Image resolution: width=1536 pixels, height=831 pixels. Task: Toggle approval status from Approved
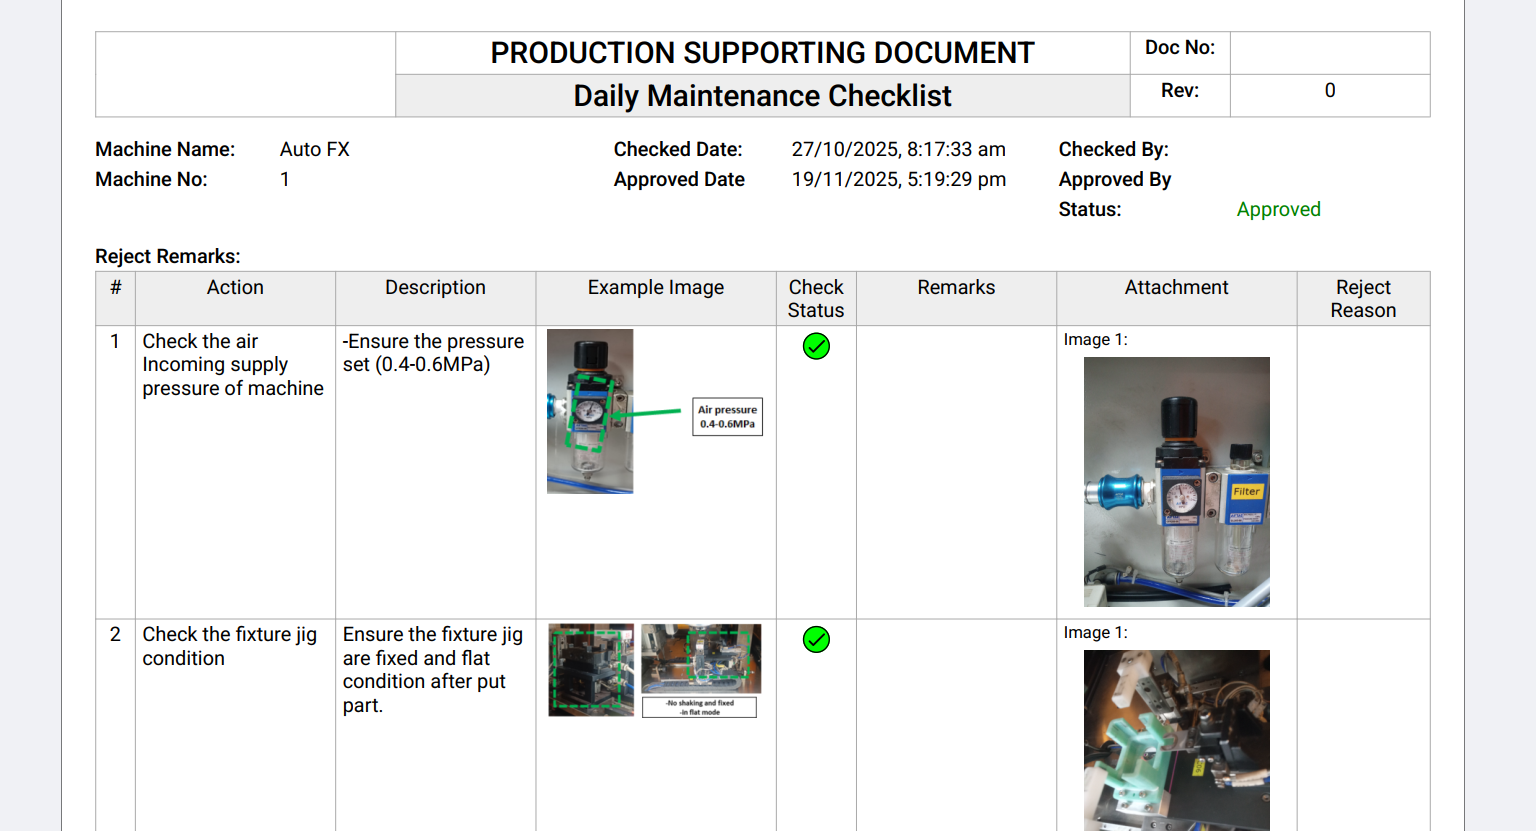pyautogui.click(x=1279, y=209)
